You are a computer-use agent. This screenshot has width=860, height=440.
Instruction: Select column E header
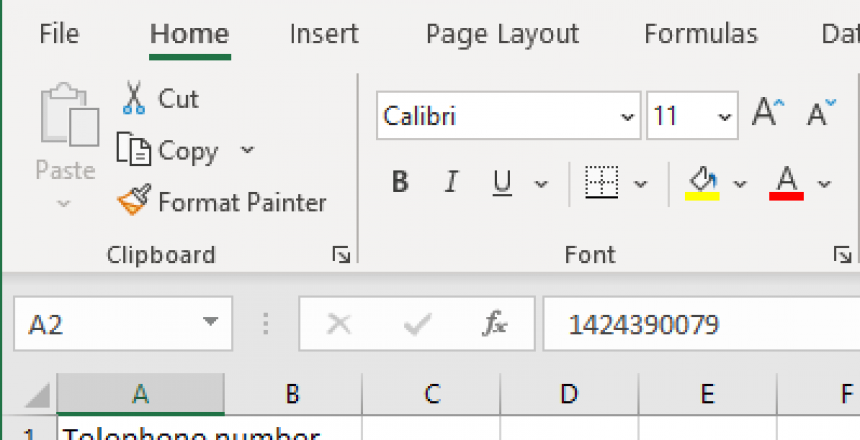[707, 394]
